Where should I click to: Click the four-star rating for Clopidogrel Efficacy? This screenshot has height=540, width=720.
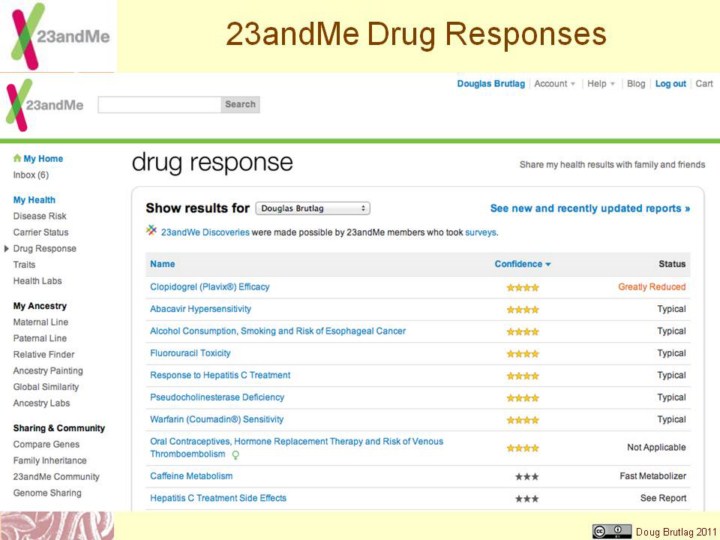pos(522,287)
